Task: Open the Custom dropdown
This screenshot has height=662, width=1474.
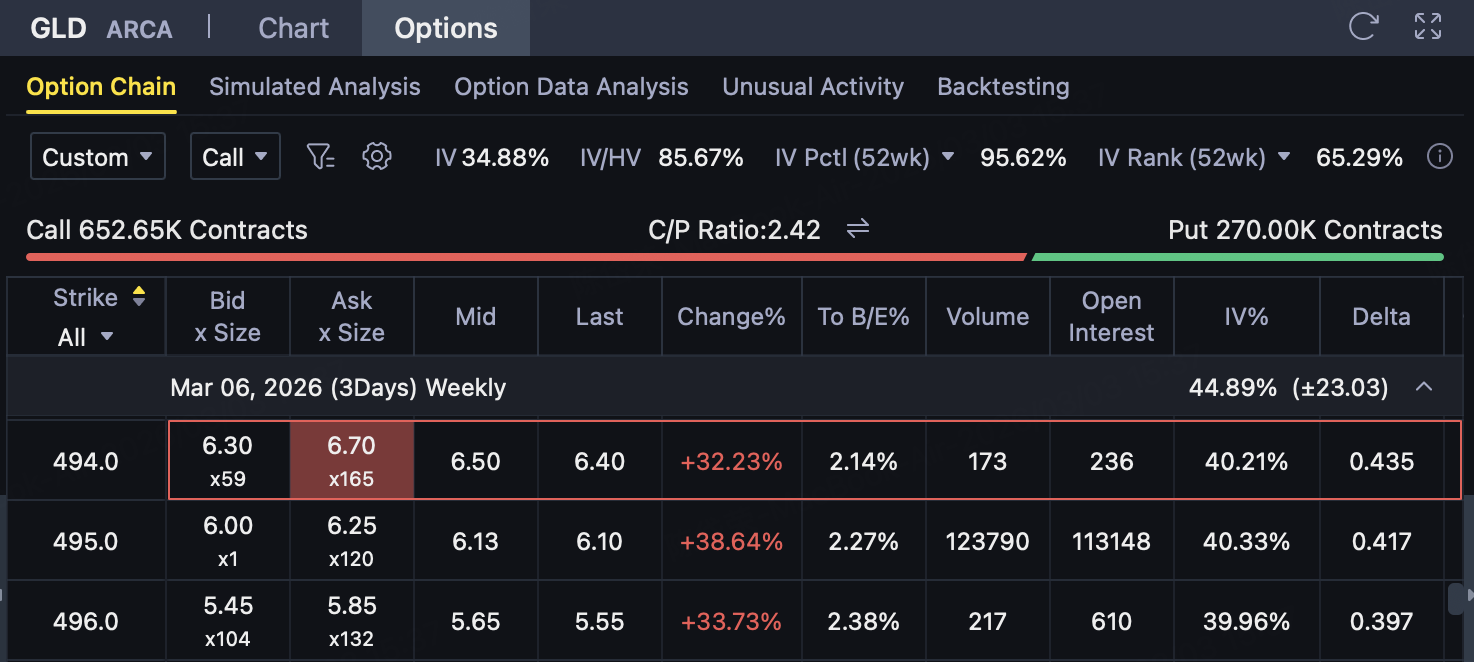Action: 97,157
